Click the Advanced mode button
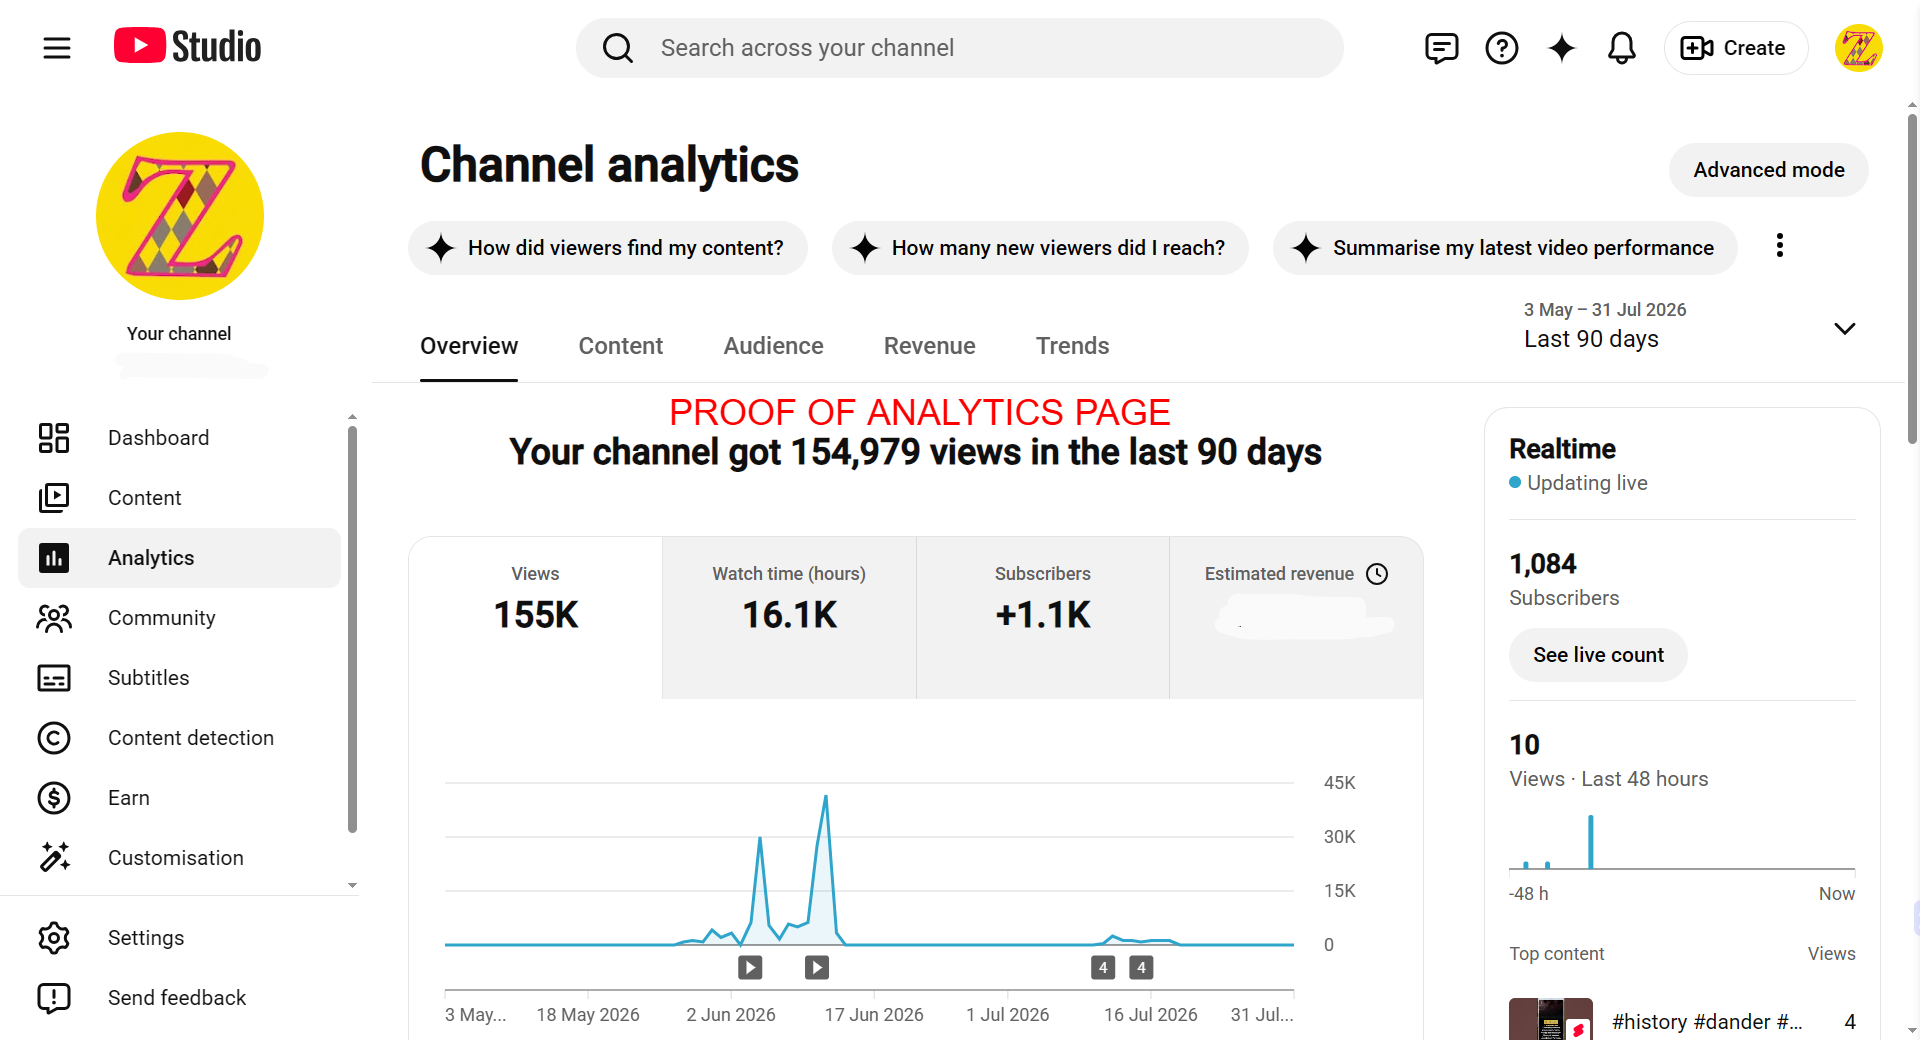The image size is (1920, 1040). tap(1768, 170)
